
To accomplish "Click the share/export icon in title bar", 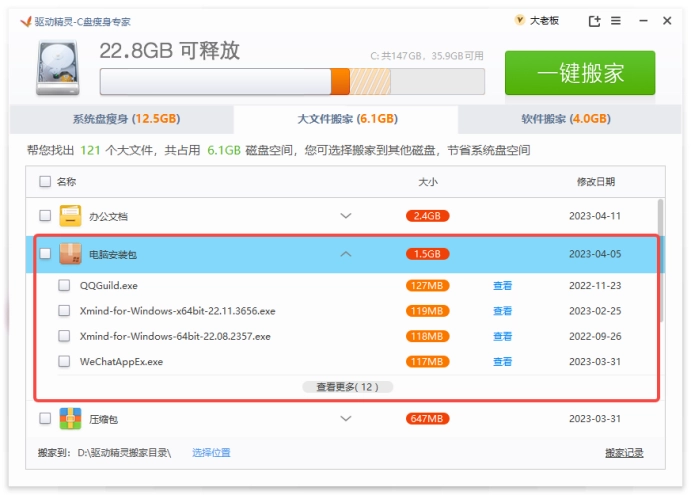I will 595,21.
